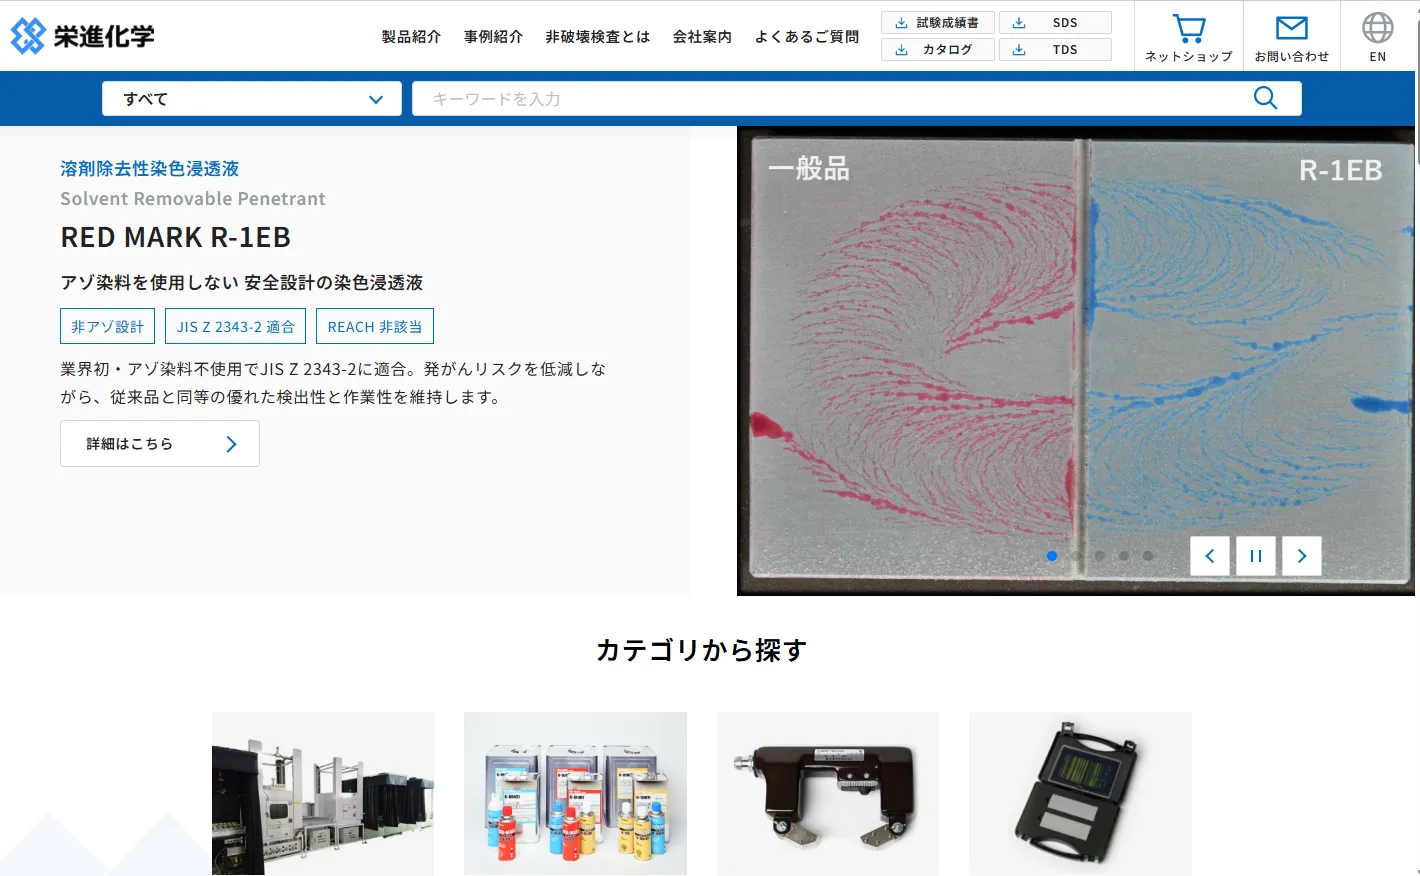Viewport: 1420px width, 876px height.
Task: Show previous carousel slide
Action: pos(1210,556)
